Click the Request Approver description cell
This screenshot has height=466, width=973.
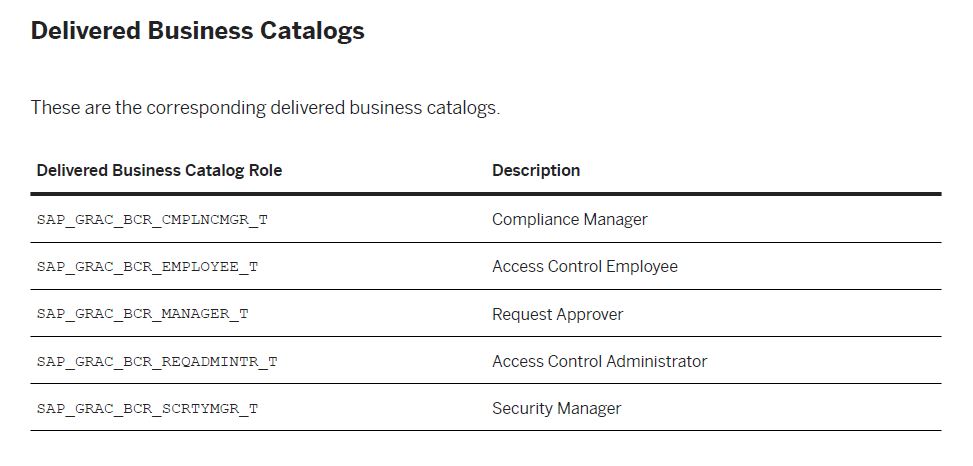coord(557,315)
